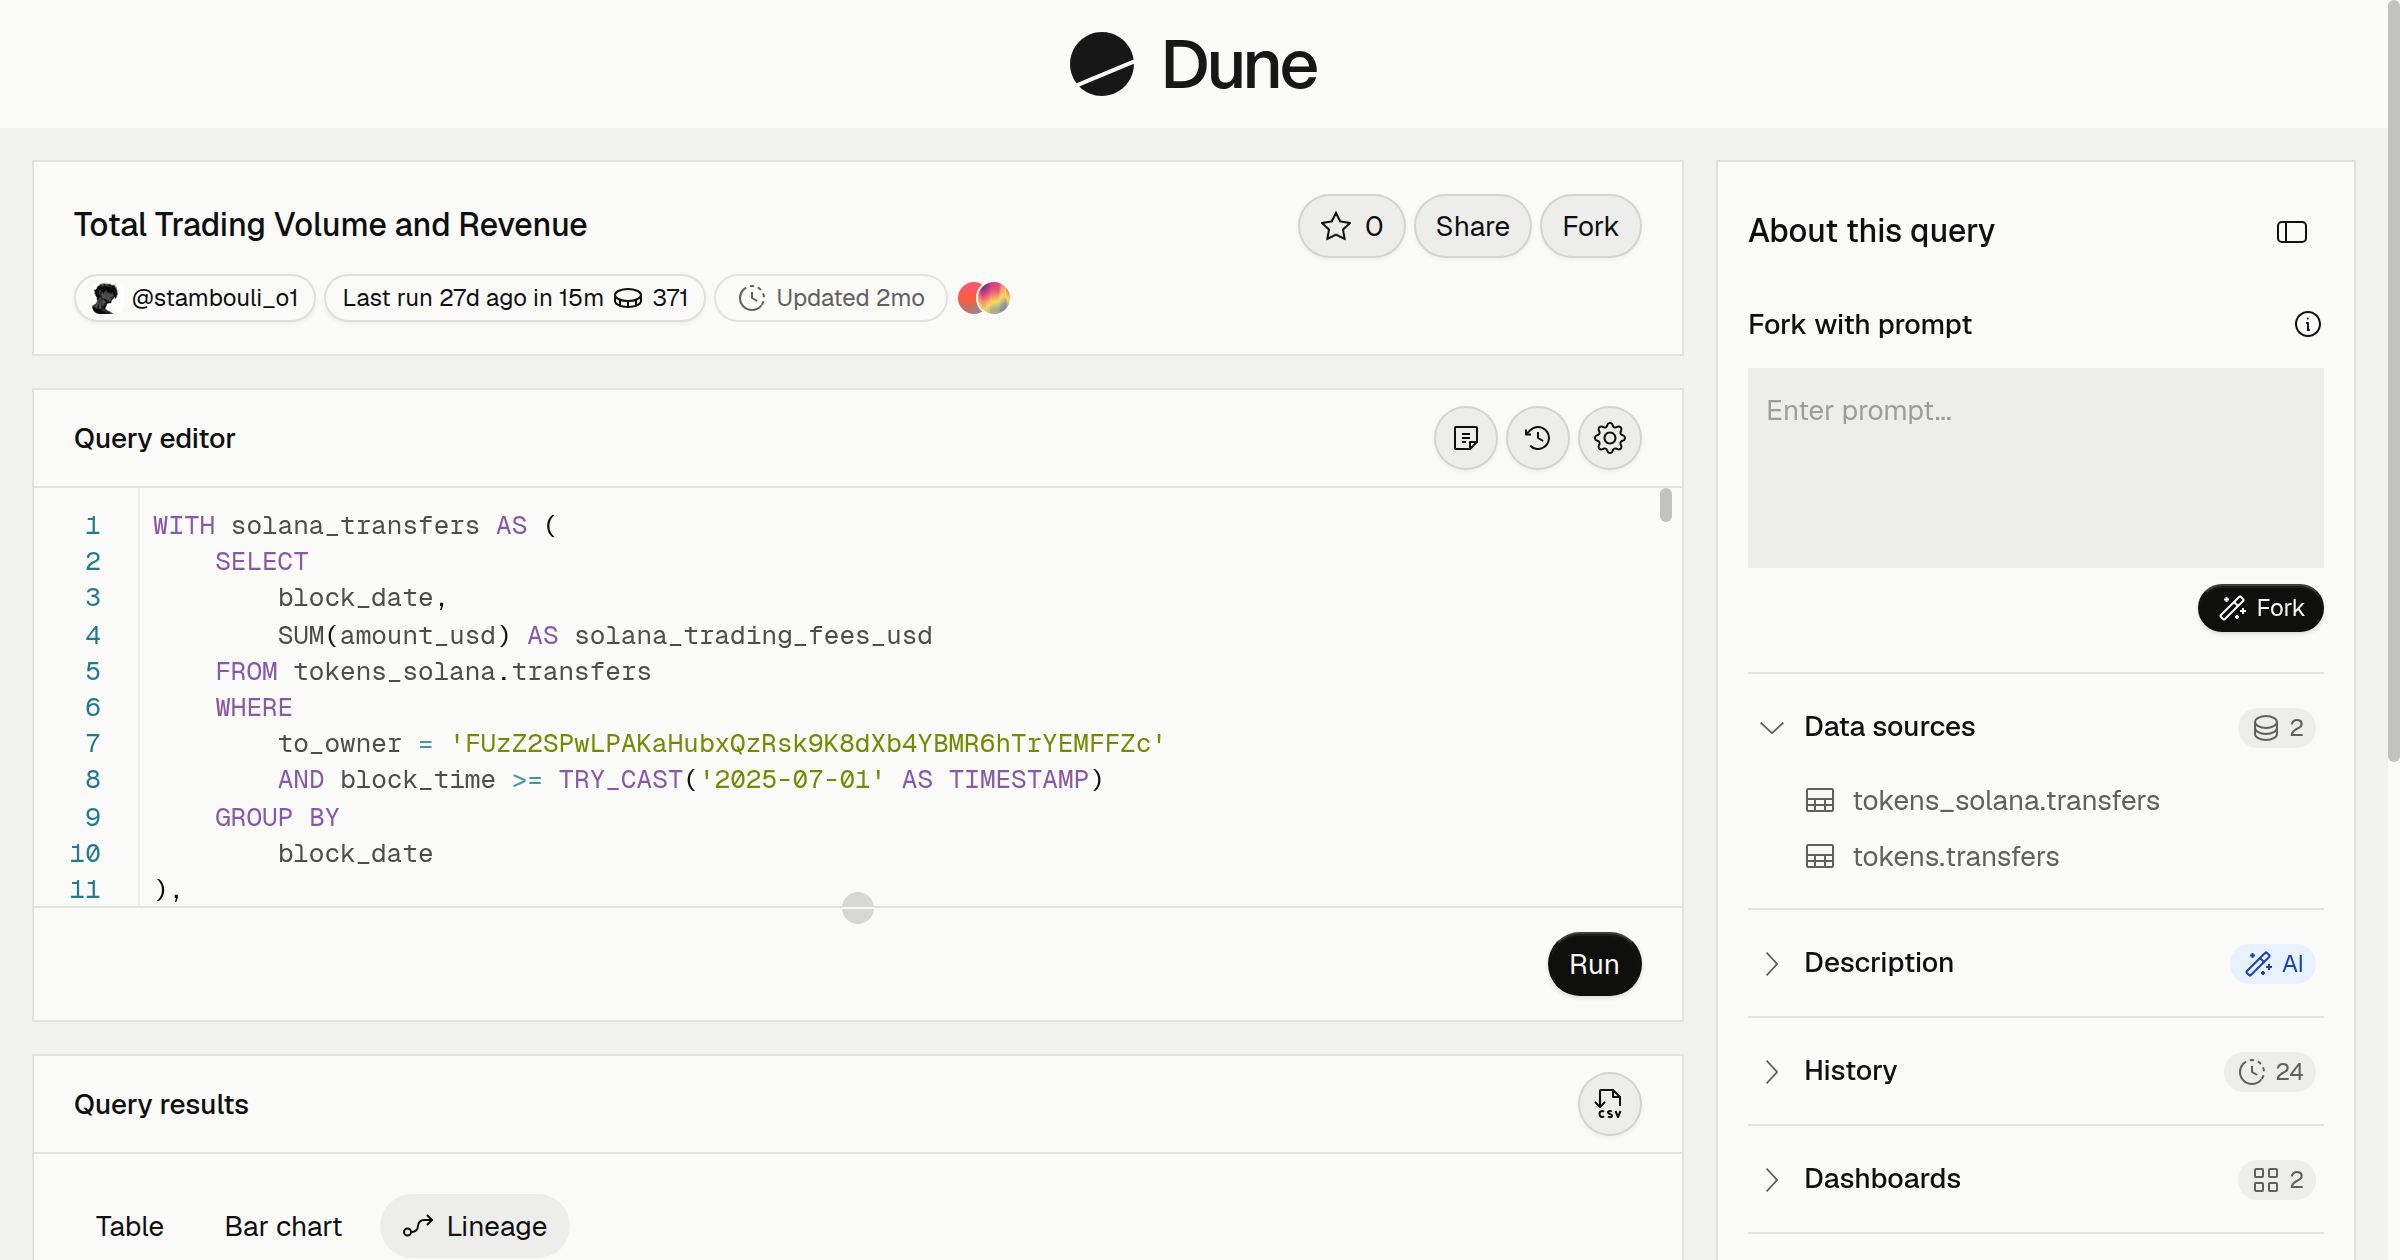Click the query editor vertical scrollbar

click(x=1665, y=505)
